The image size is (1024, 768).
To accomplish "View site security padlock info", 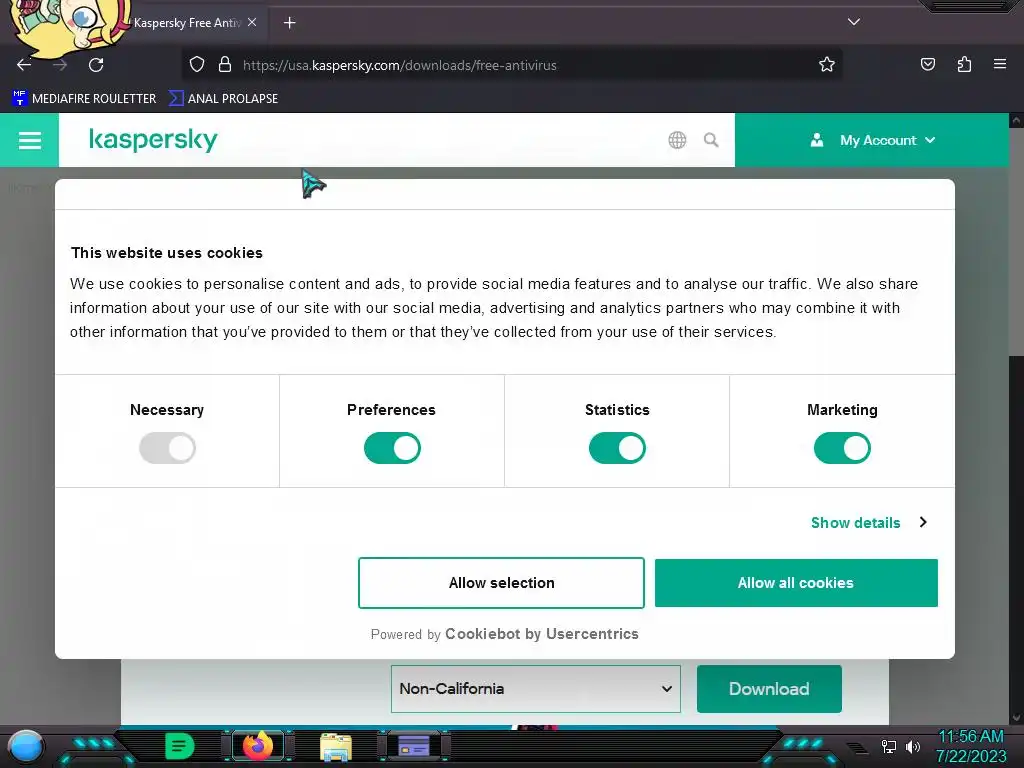I will [x=225, y=65].
